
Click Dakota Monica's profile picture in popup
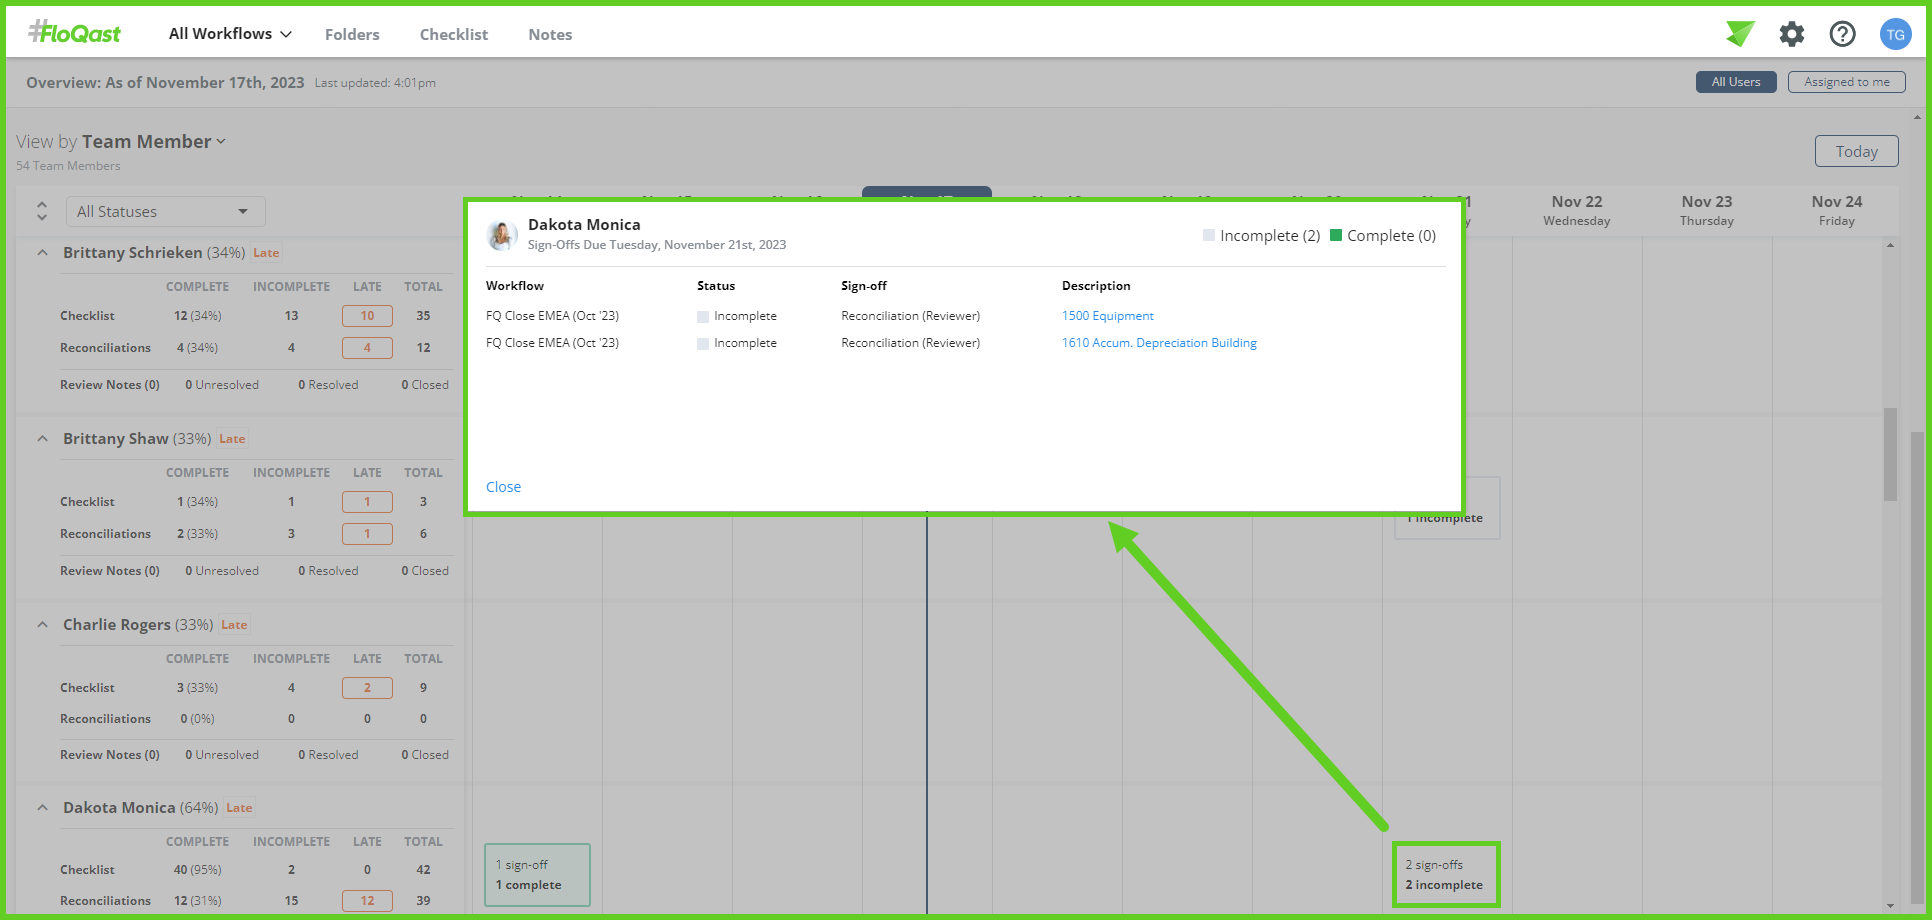point(502,235)
